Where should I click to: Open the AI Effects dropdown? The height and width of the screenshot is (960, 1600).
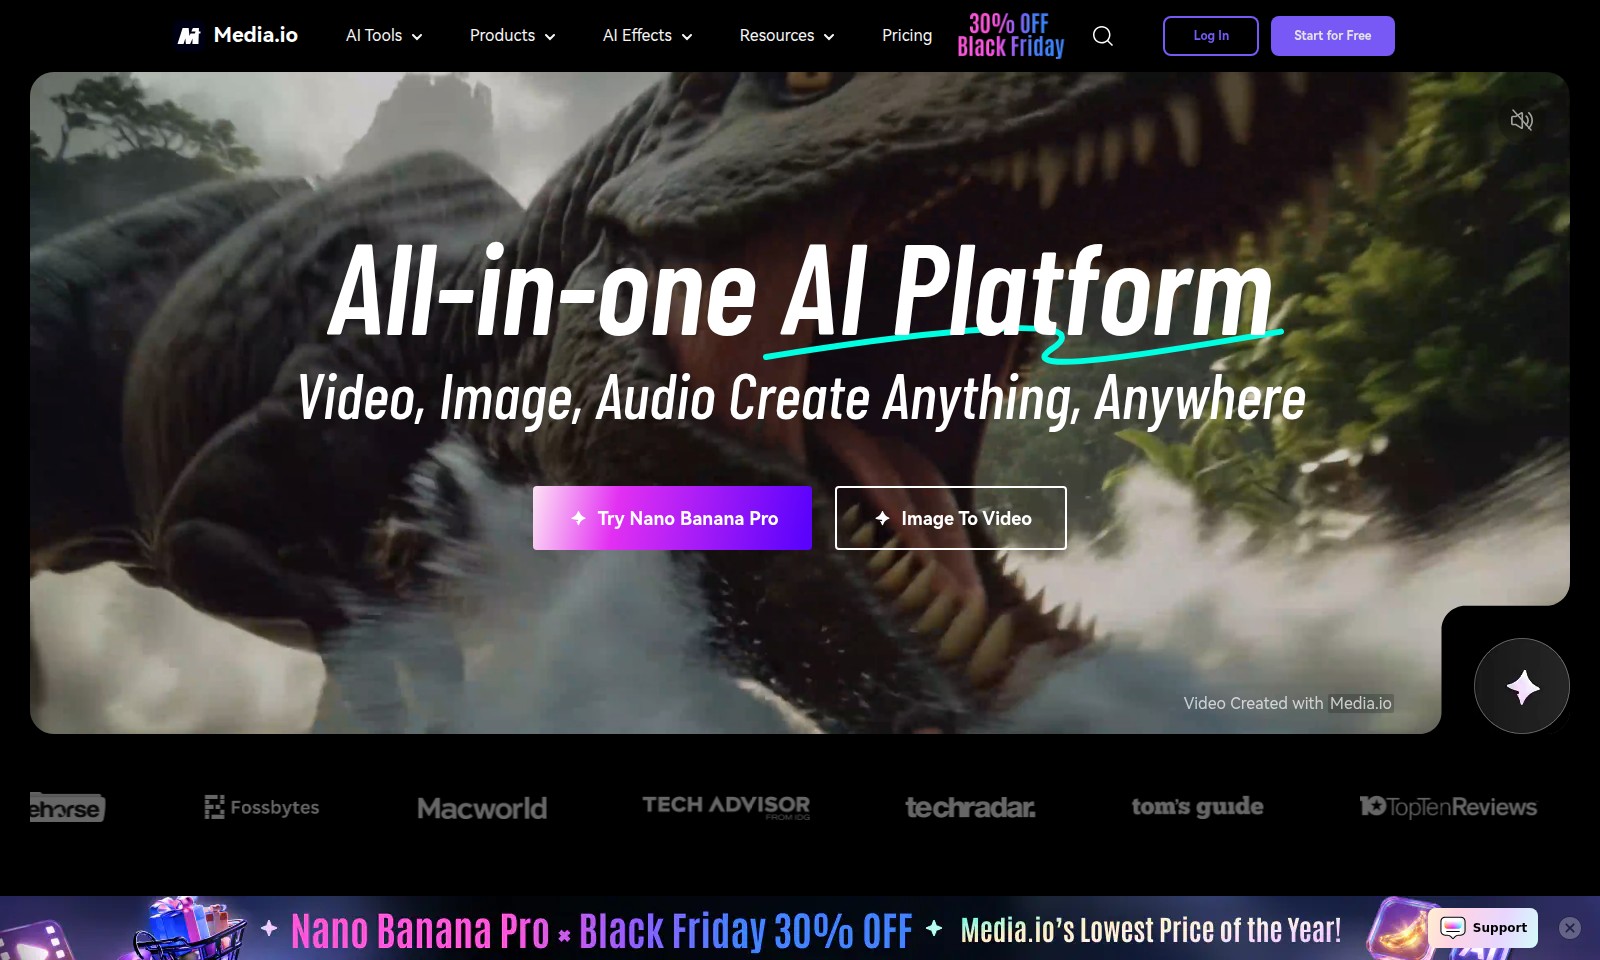point(647,36)
